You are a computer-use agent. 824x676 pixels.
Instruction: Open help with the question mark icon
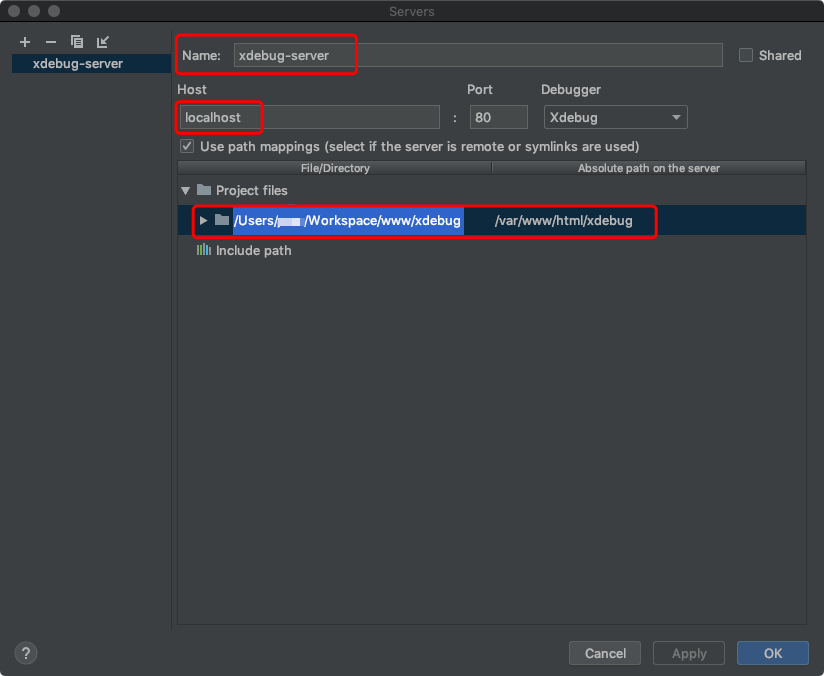[x=25, y=653]
